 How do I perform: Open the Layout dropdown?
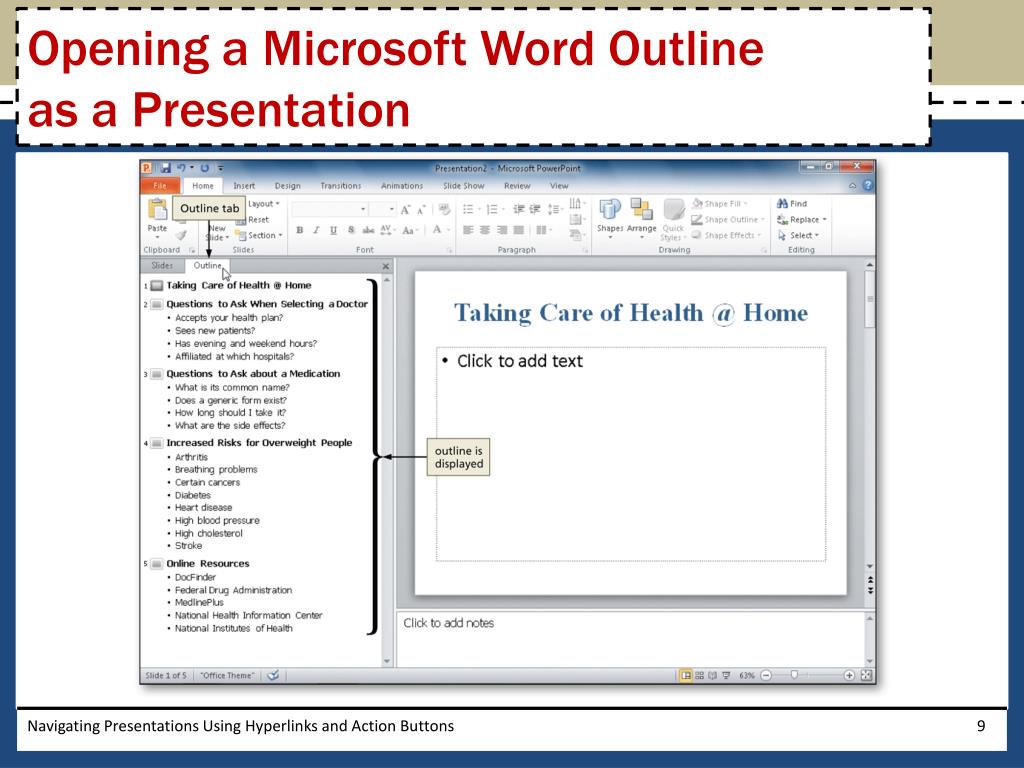click(263, 204)
